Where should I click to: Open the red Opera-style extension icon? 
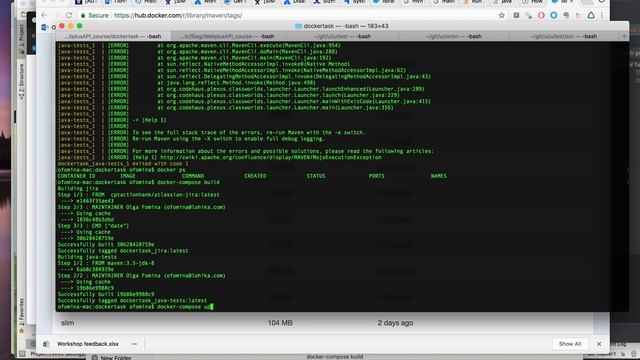541,15
